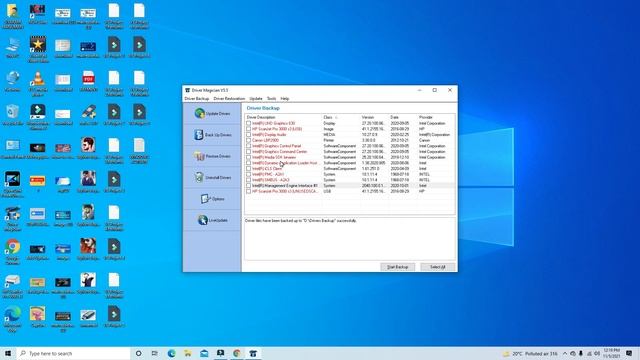Open the Update menu

256,99
